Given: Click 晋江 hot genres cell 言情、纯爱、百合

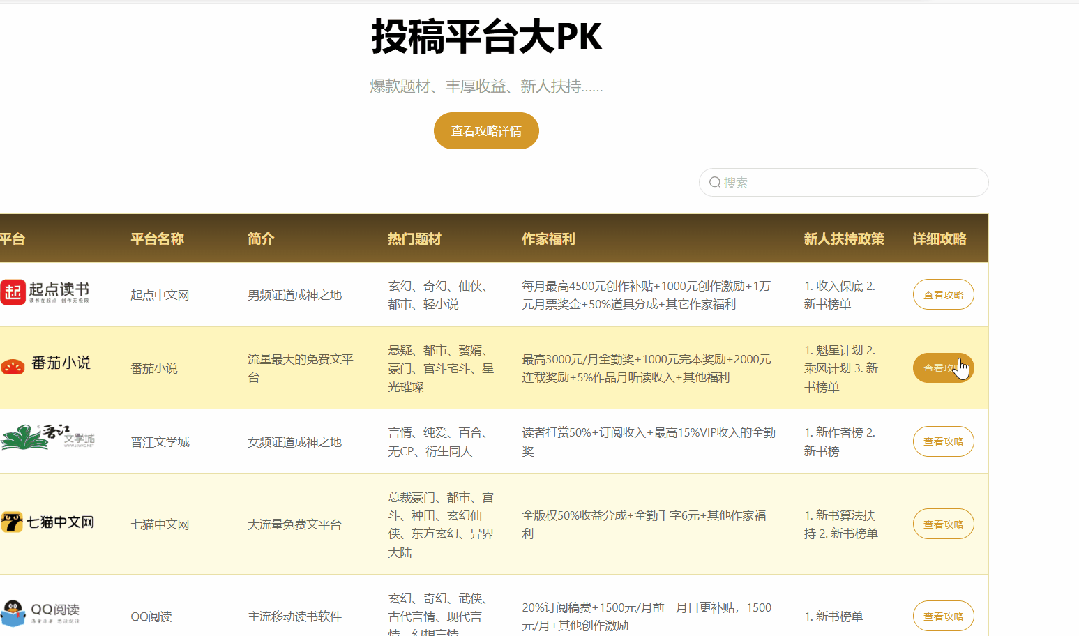Looking at the screenshot, I should [437, 442].
